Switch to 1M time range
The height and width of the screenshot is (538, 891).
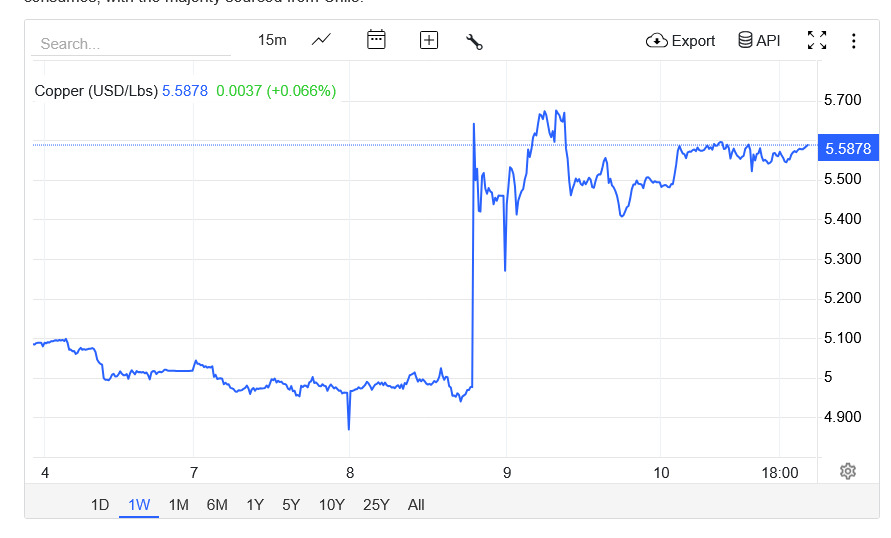point(178,505)
